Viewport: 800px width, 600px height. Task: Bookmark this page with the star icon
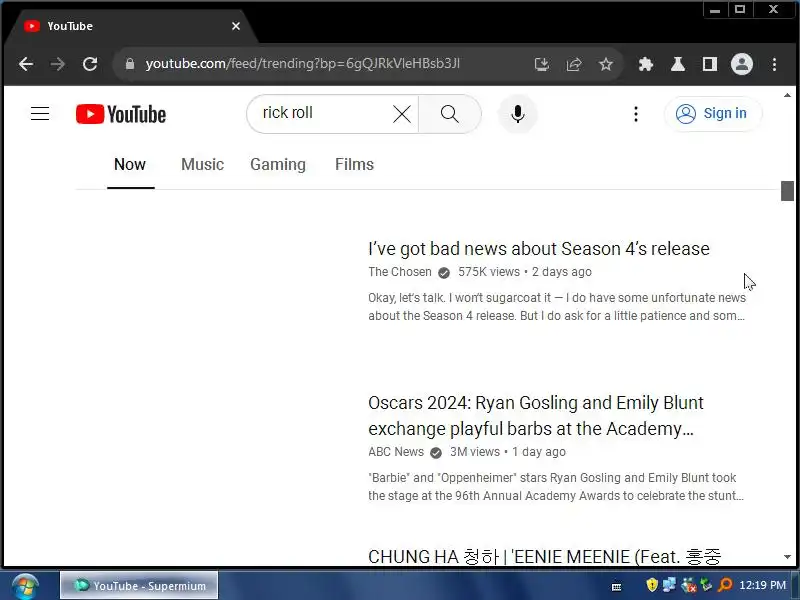click(x=606, y=64)
